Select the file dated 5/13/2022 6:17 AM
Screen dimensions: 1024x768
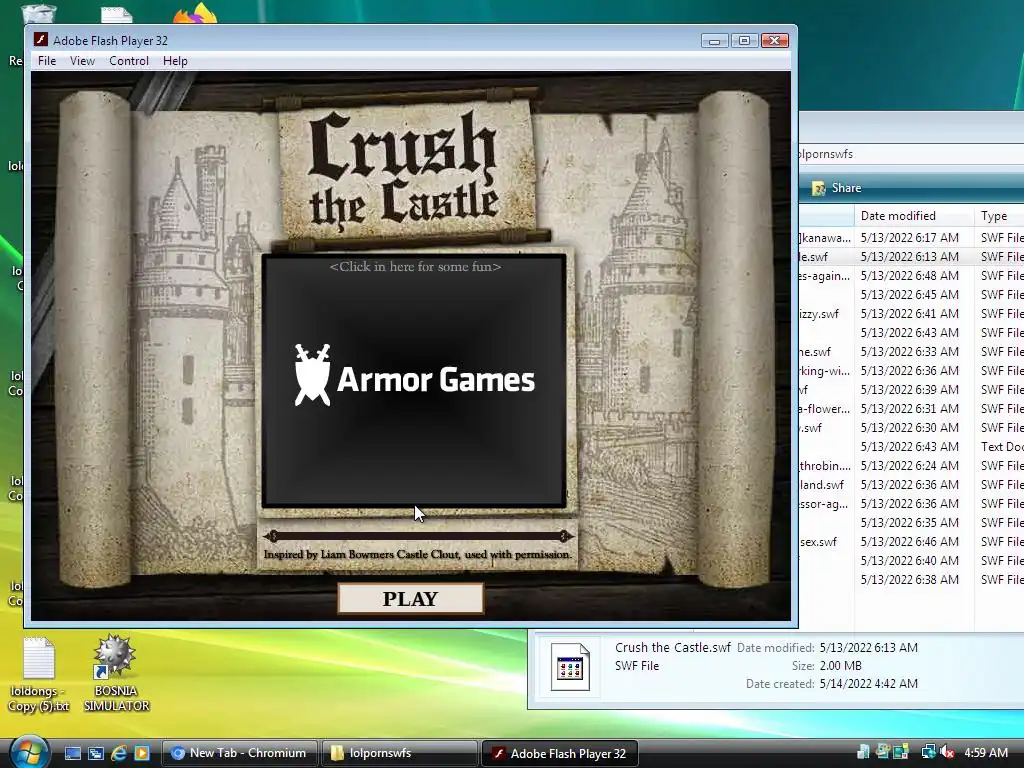click(x=911, y=238)
